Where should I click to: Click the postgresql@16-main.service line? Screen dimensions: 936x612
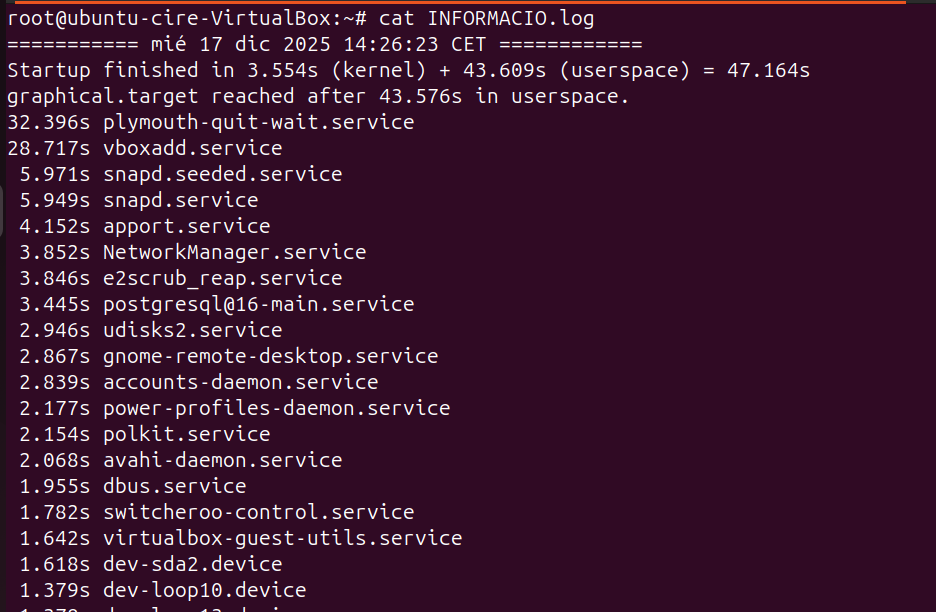click(258, 304)
